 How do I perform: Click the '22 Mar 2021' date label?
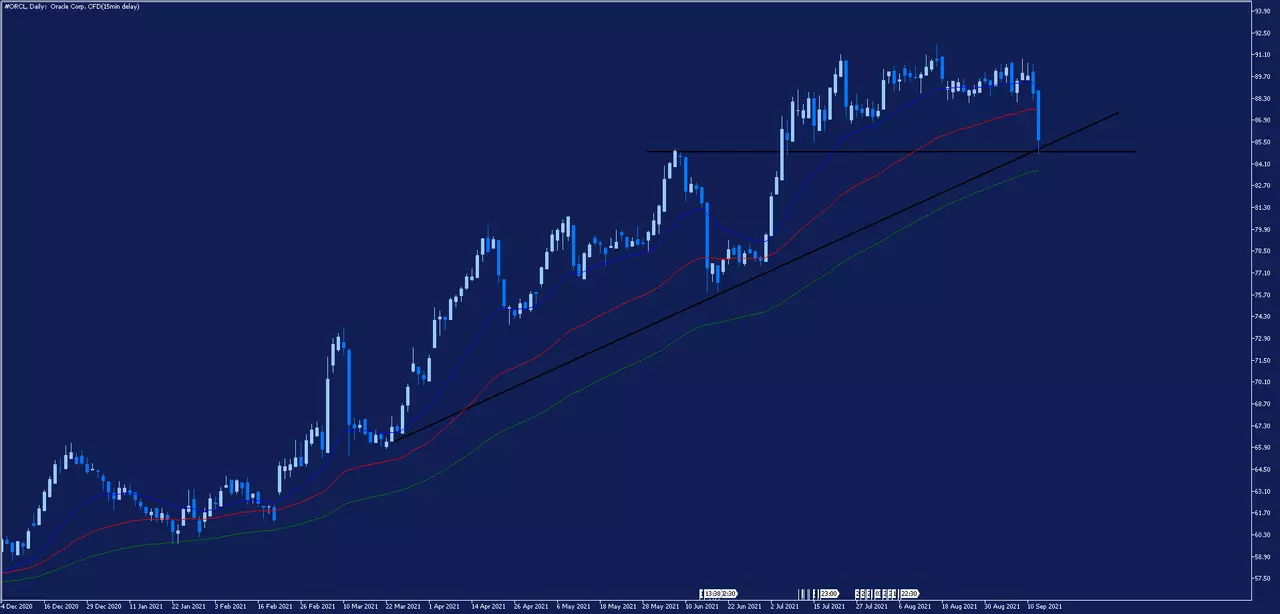point(404,606)
